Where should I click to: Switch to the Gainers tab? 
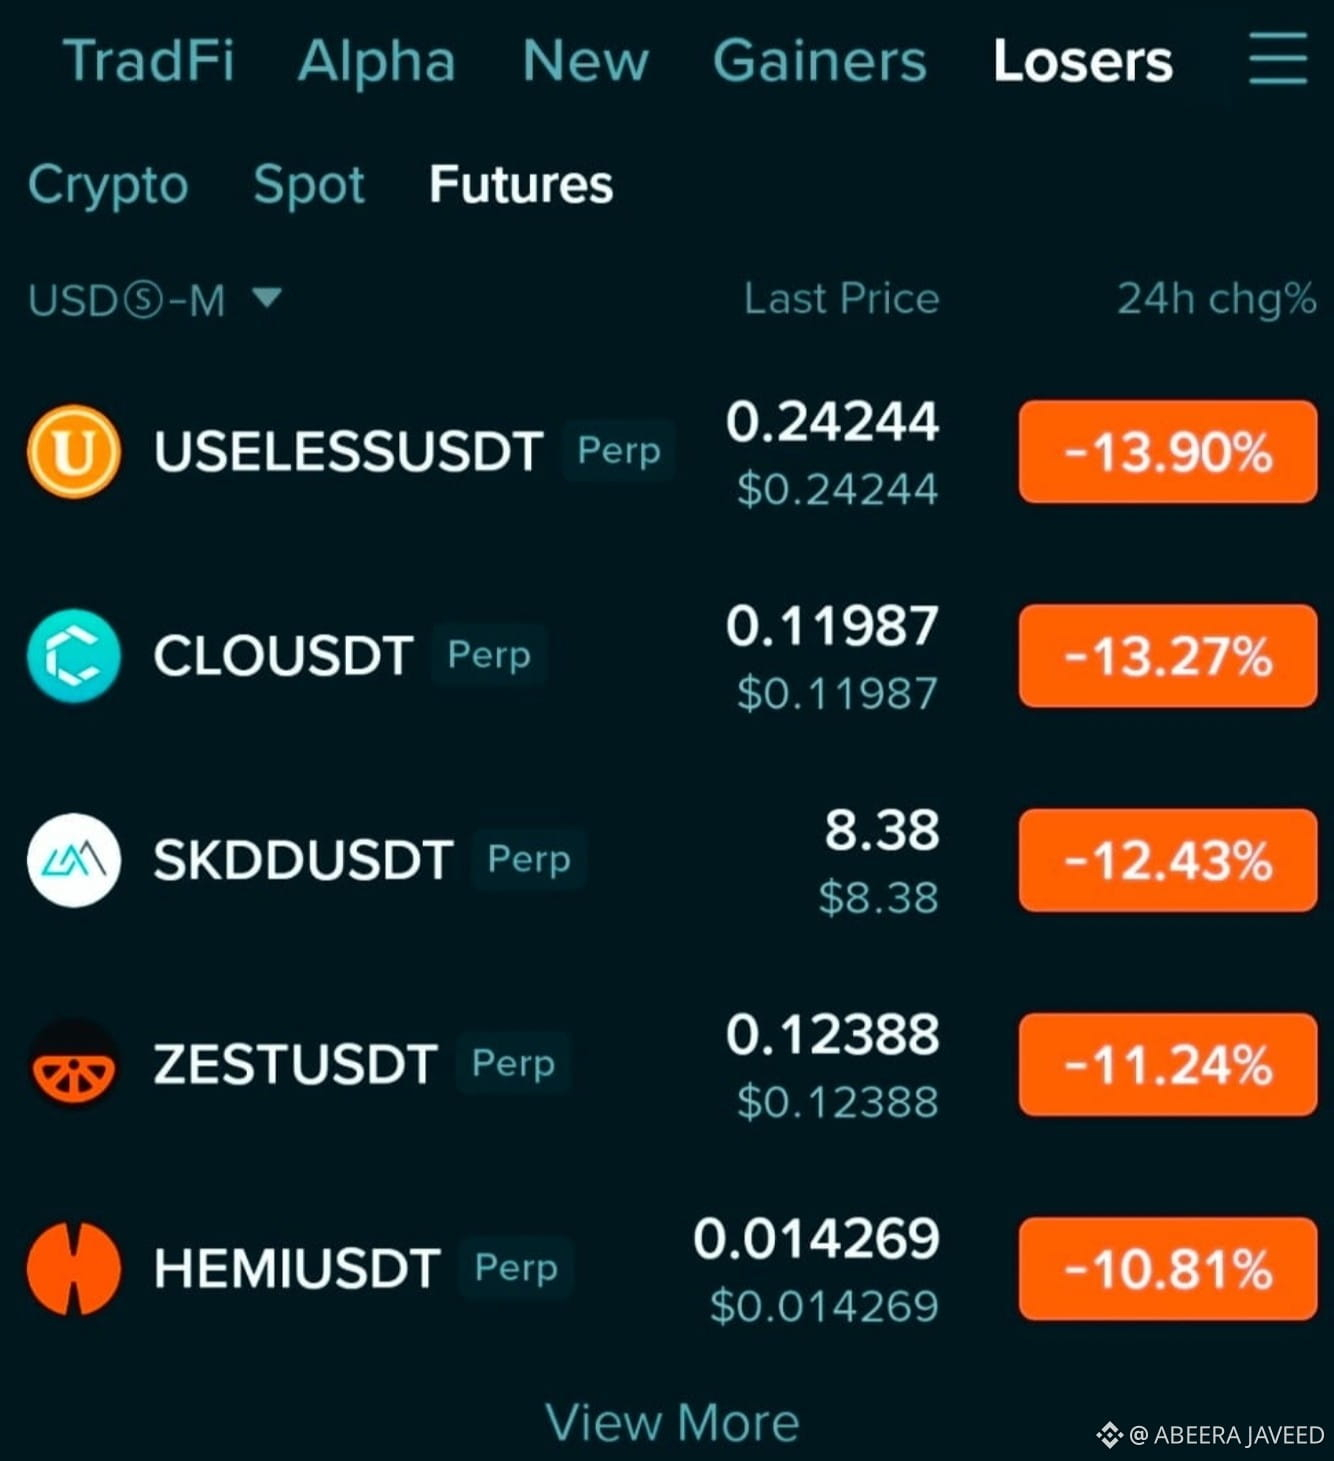pyautogui.click(x=820, y=60)
